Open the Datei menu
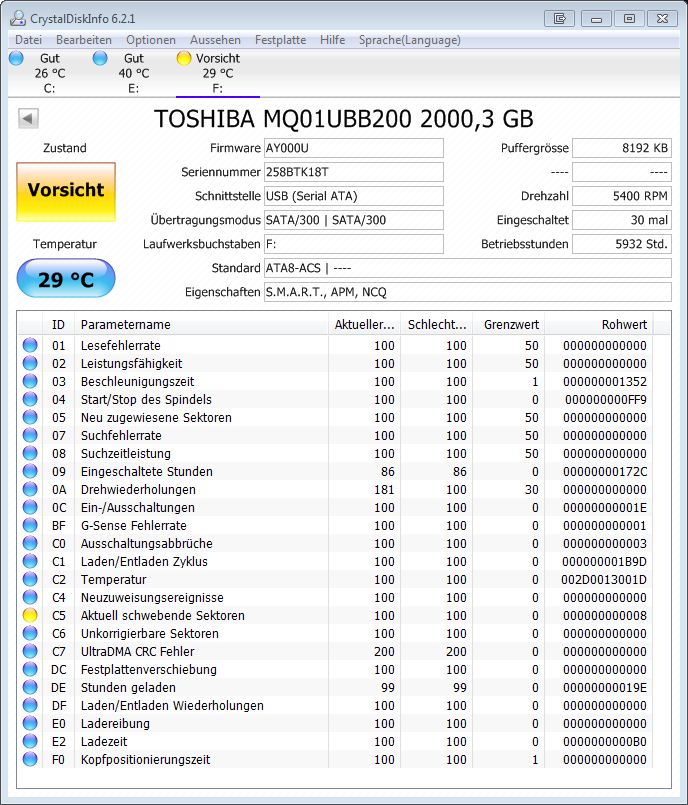 click(x=28, y=40)
